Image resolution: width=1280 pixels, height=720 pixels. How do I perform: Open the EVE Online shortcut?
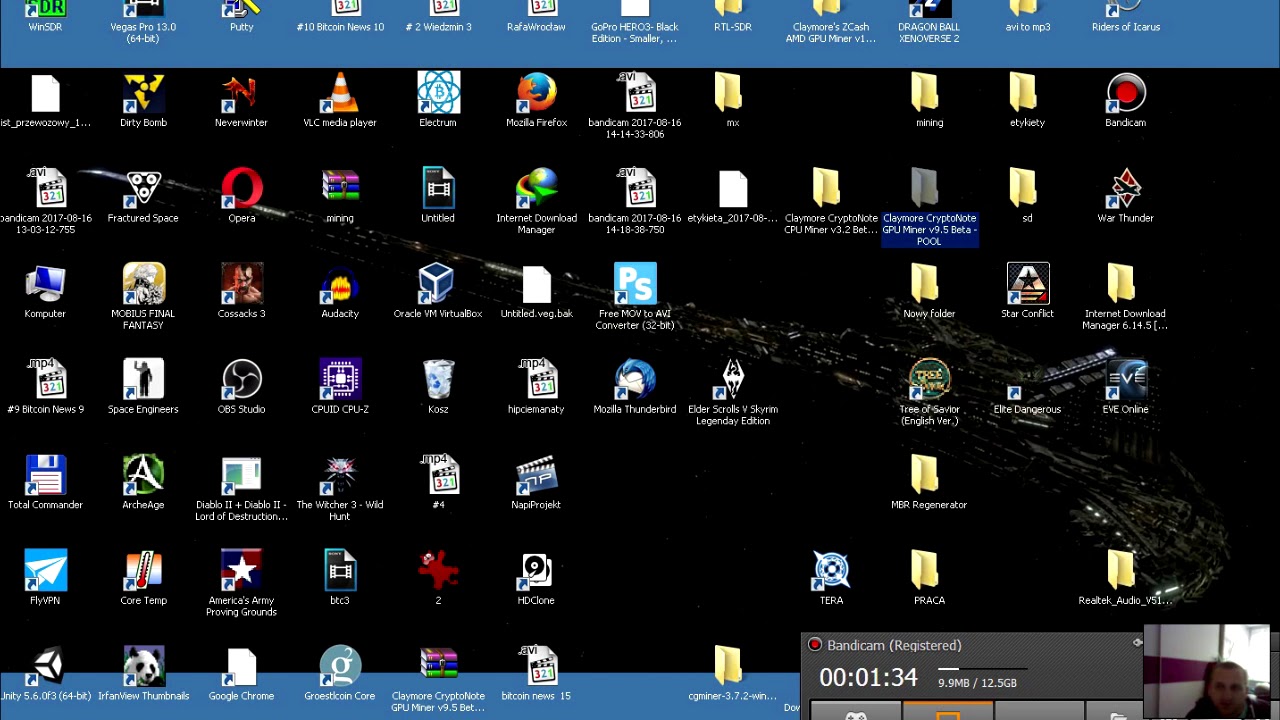tap(1125, 381)
